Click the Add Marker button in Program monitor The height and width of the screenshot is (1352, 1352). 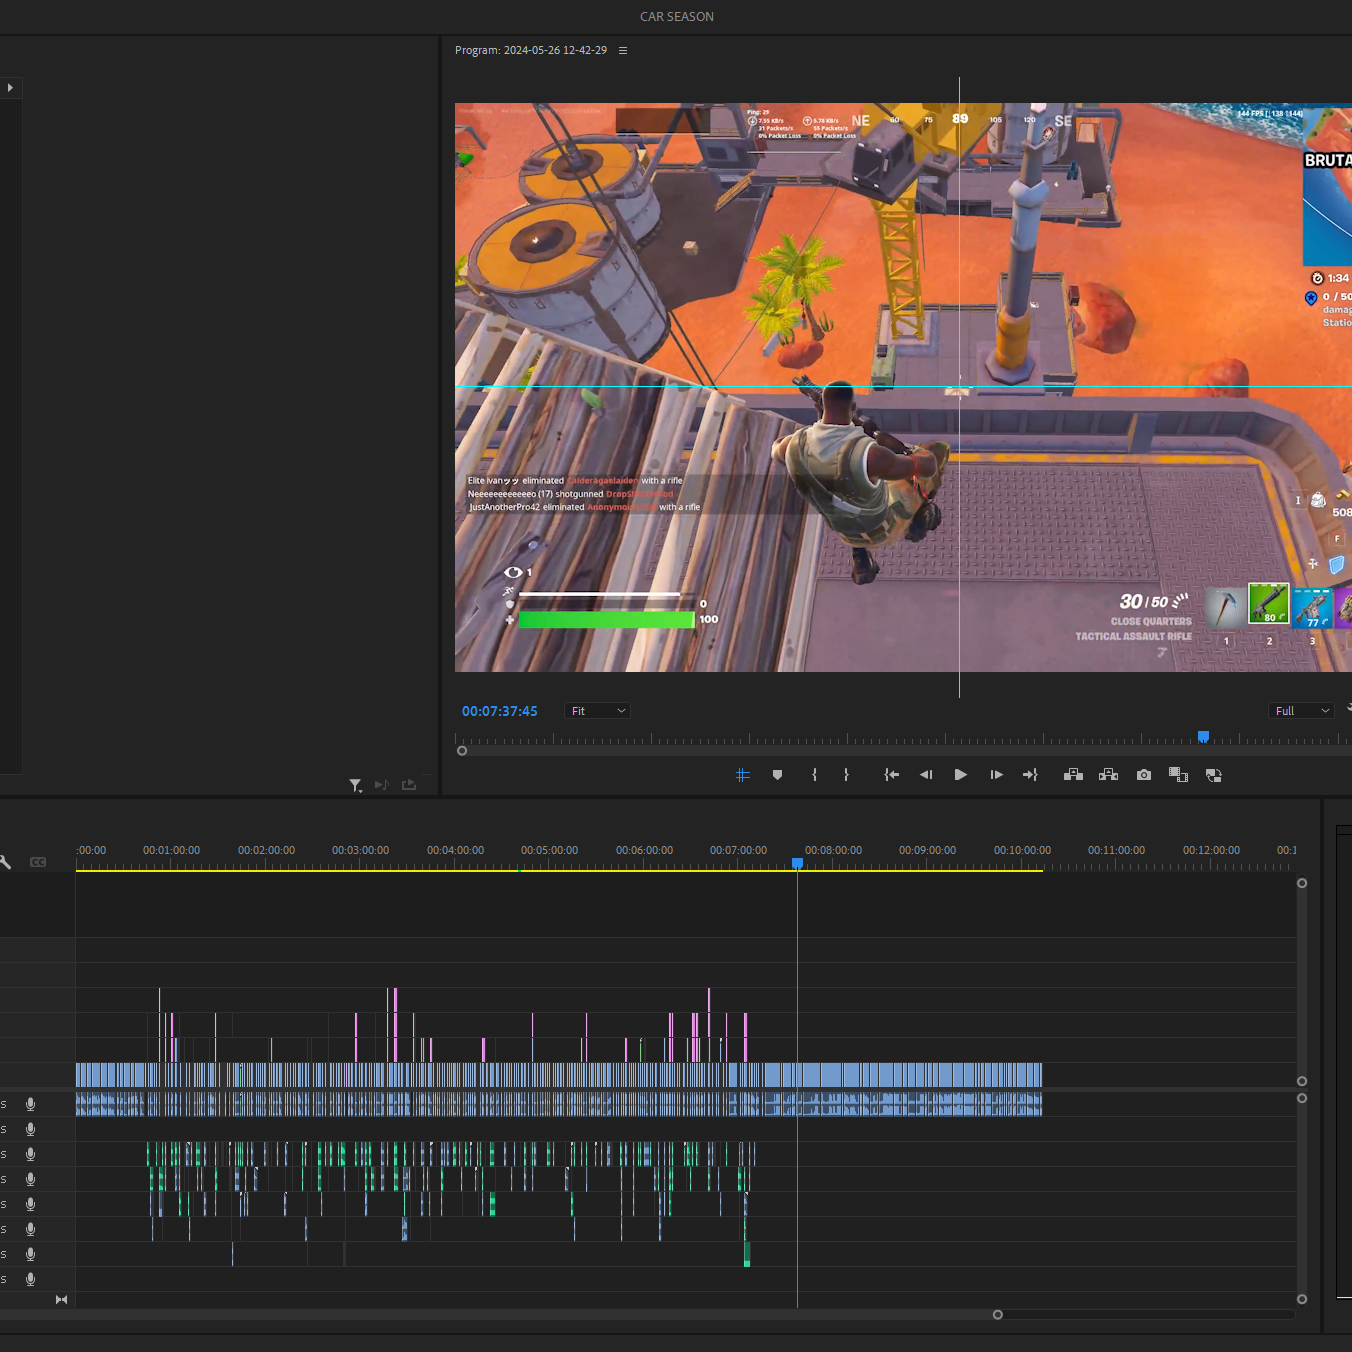tap(777, 775)
